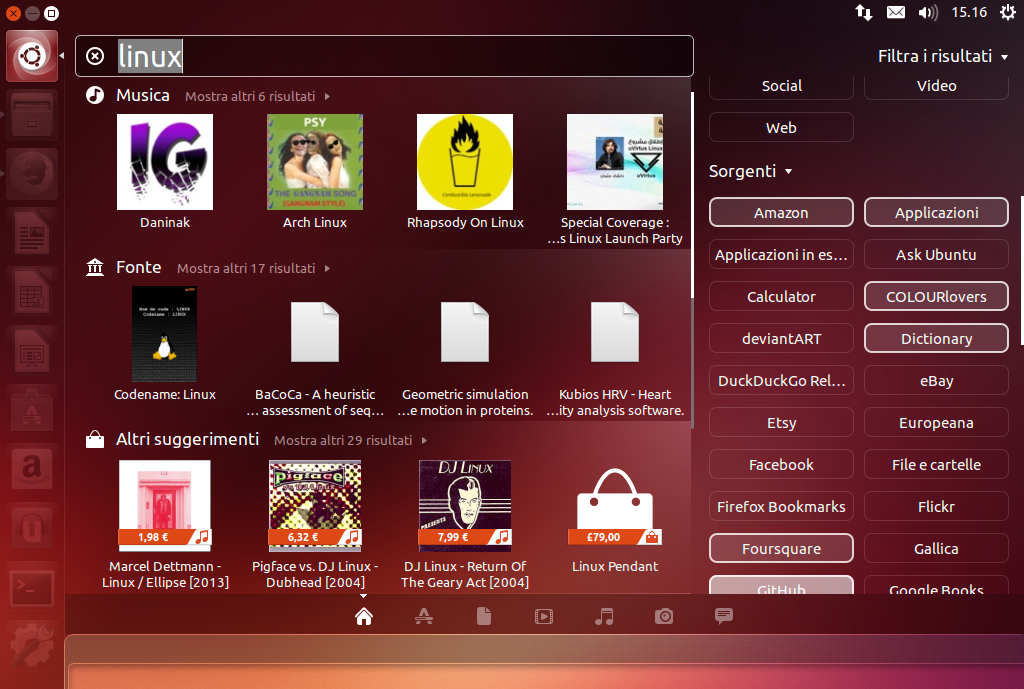Launch LibreOffice Calc from the launcher

coord(32,291)
